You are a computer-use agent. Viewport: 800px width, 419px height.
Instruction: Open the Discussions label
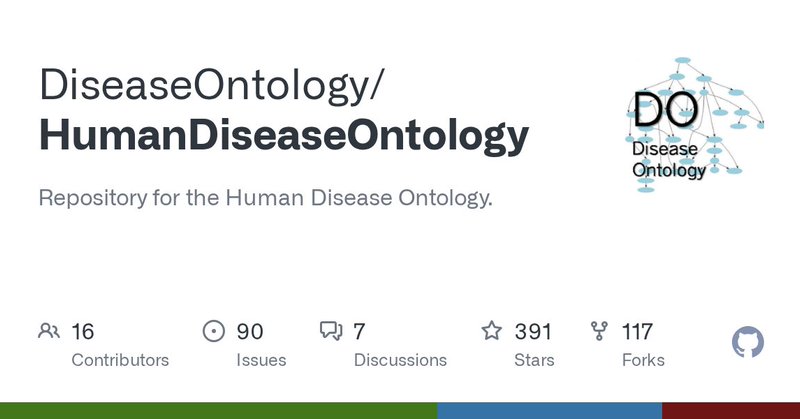[x=400, y=360]
